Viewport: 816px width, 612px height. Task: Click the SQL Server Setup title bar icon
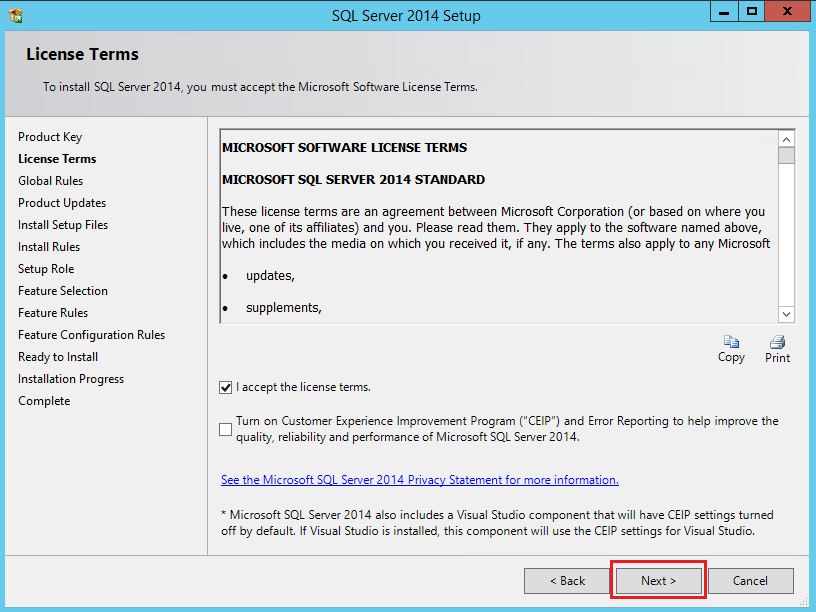click(16, 16)
